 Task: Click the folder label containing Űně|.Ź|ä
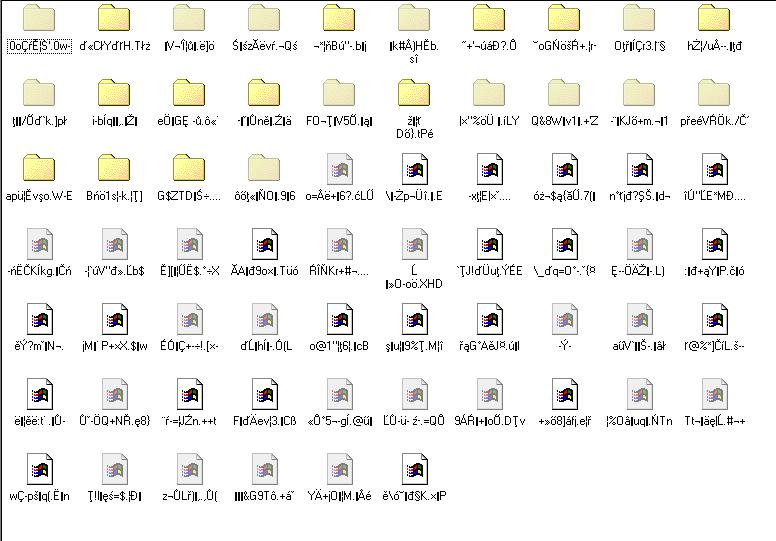click(x=264, y=121)
